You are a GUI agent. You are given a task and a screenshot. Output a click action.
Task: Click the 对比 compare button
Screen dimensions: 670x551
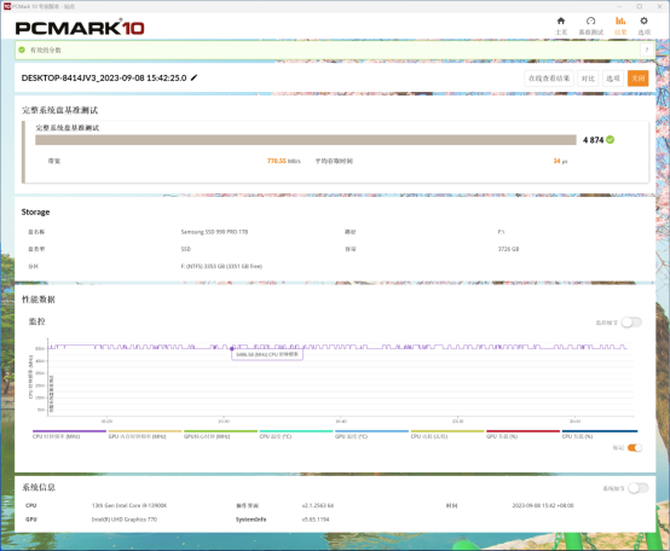pos(588,78)
